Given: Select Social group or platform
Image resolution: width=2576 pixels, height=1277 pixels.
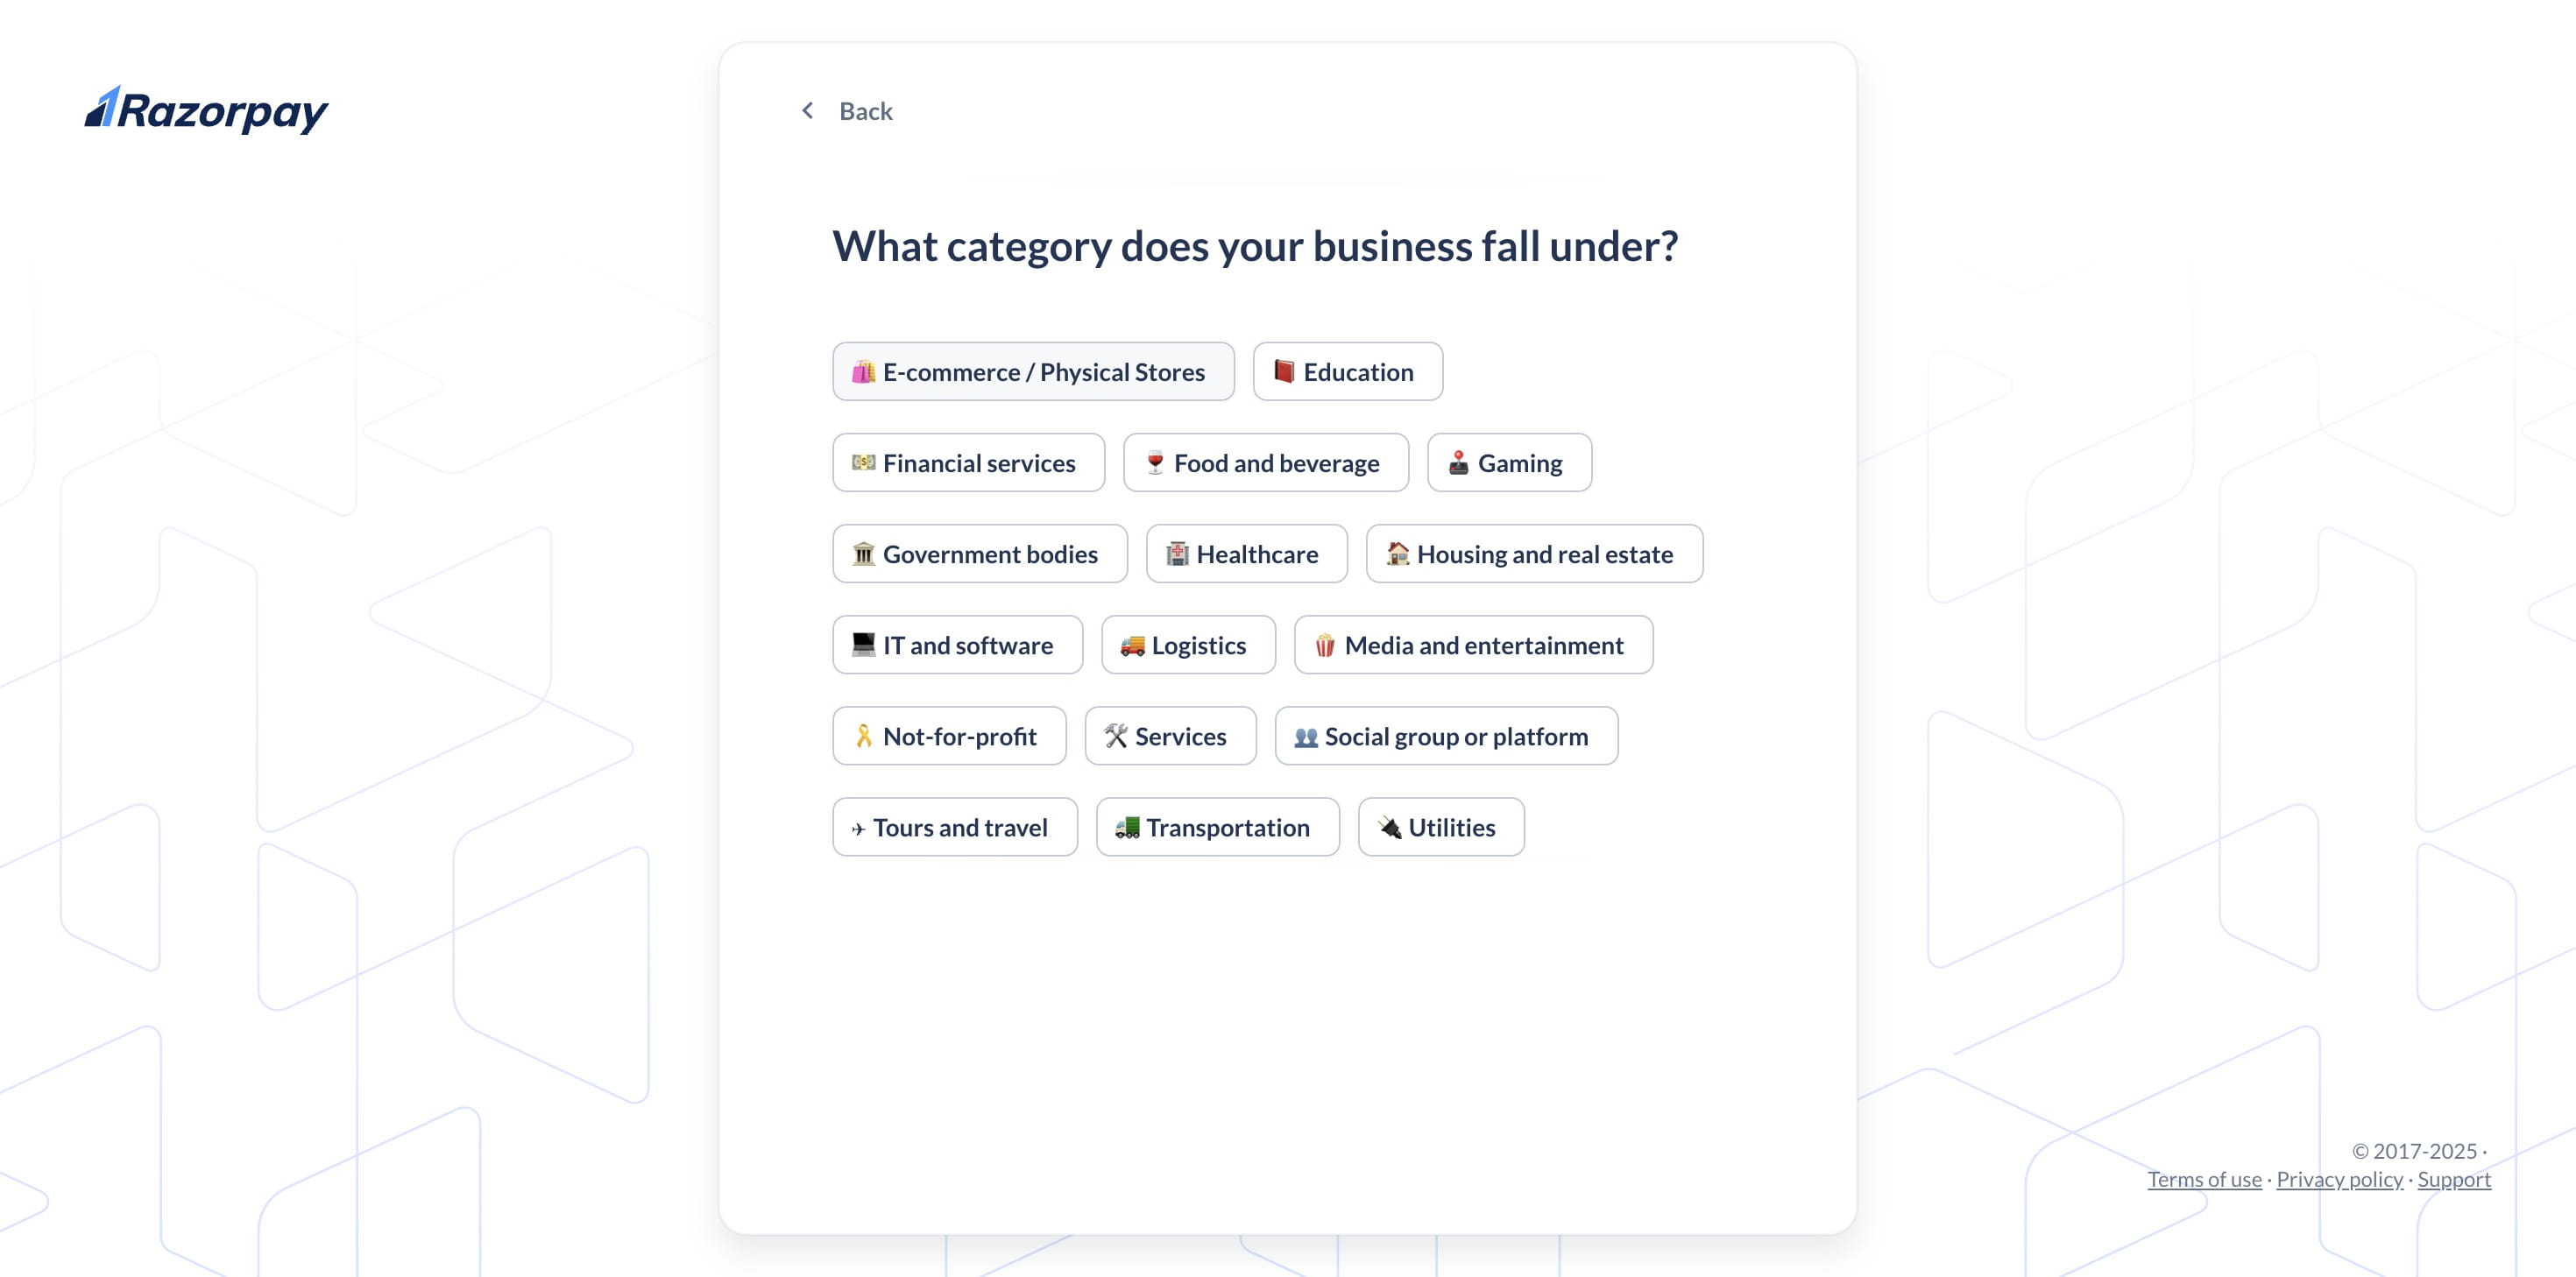Looking at the screenshot, I should click(x=1445, y=736).
